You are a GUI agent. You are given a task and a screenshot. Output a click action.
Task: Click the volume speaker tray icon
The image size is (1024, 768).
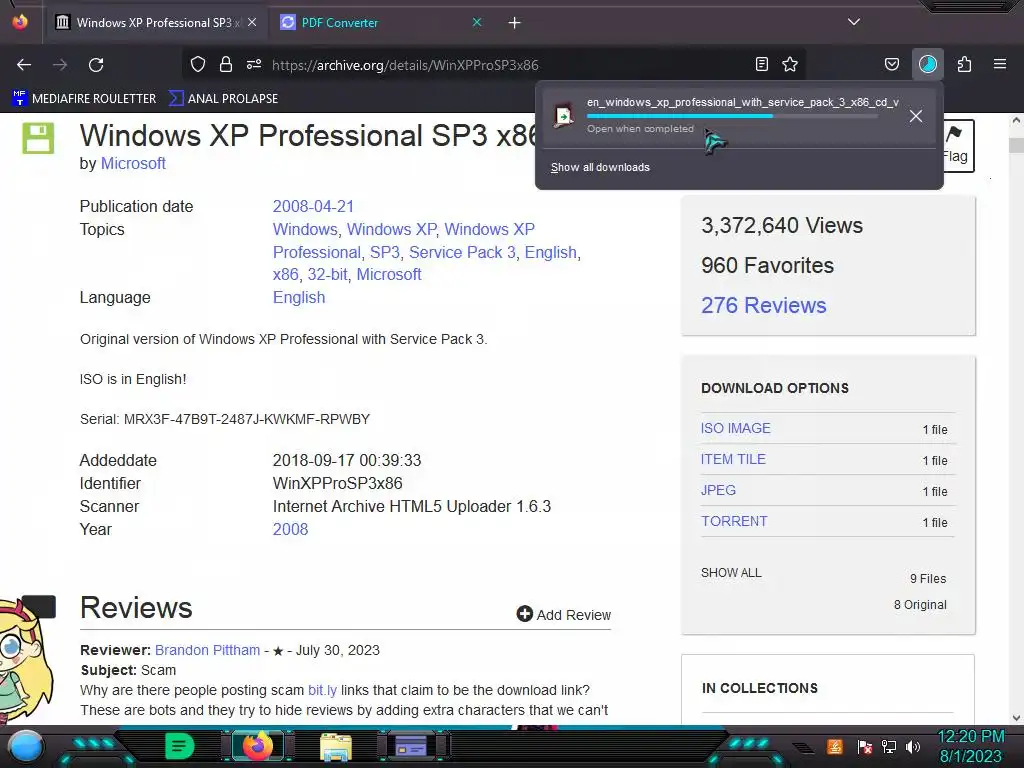pyautogui.click(x=913, y=746)
